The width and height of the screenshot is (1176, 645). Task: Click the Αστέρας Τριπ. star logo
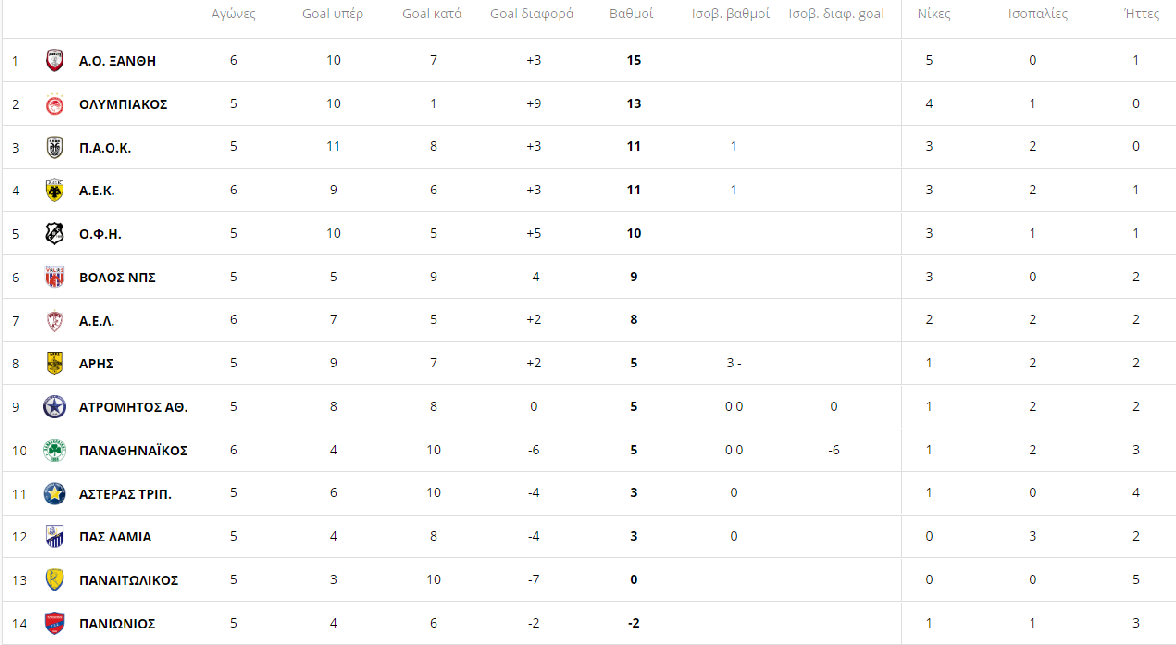[x=55, y=493]
